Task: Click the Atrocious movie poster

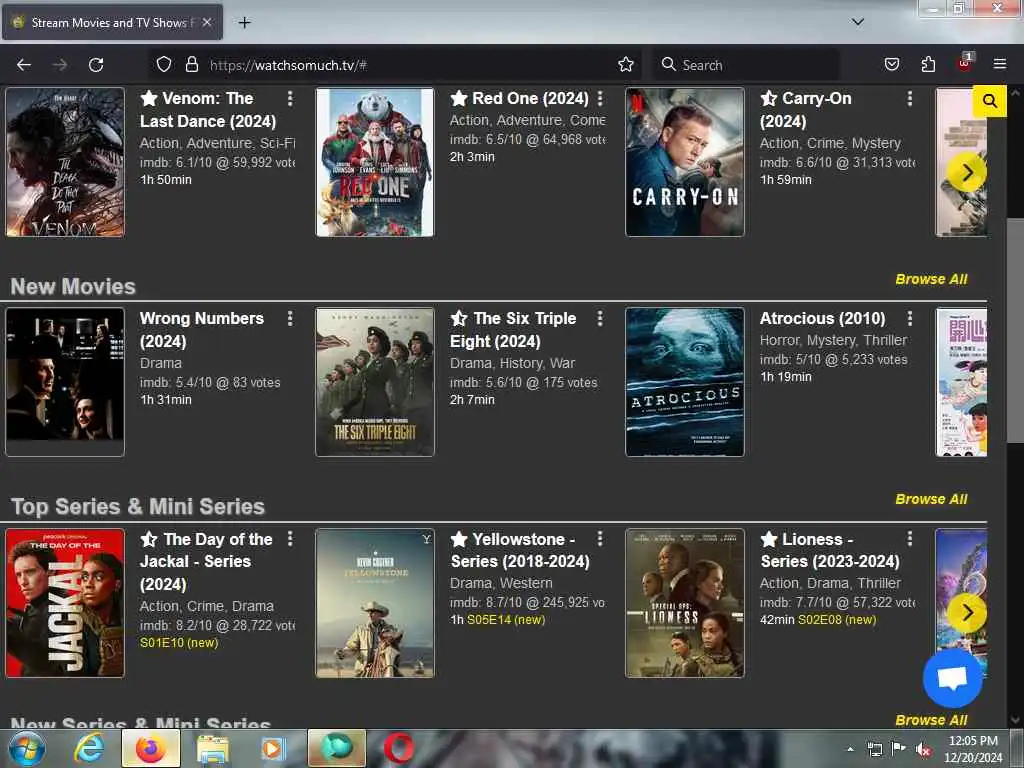Action: (685, 382)
